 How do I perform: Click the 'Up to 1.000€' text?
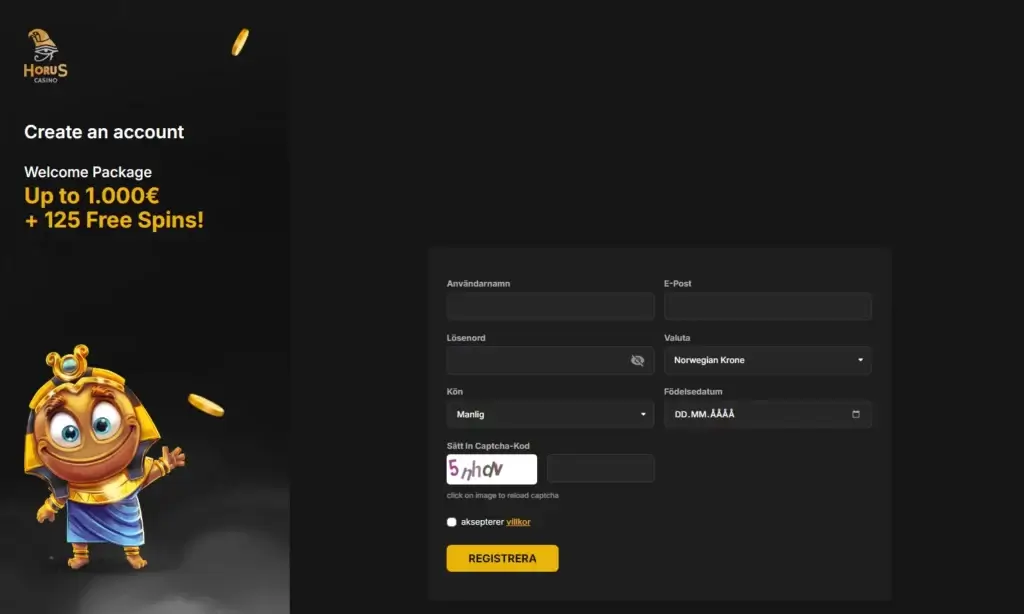click(91, 196)
